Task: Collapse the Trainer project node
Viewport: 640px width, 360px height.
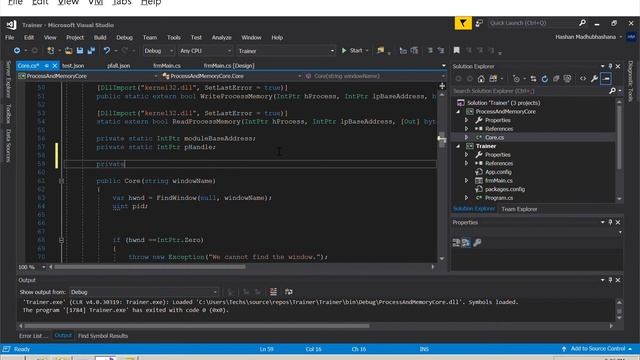Action: point(458,146)
